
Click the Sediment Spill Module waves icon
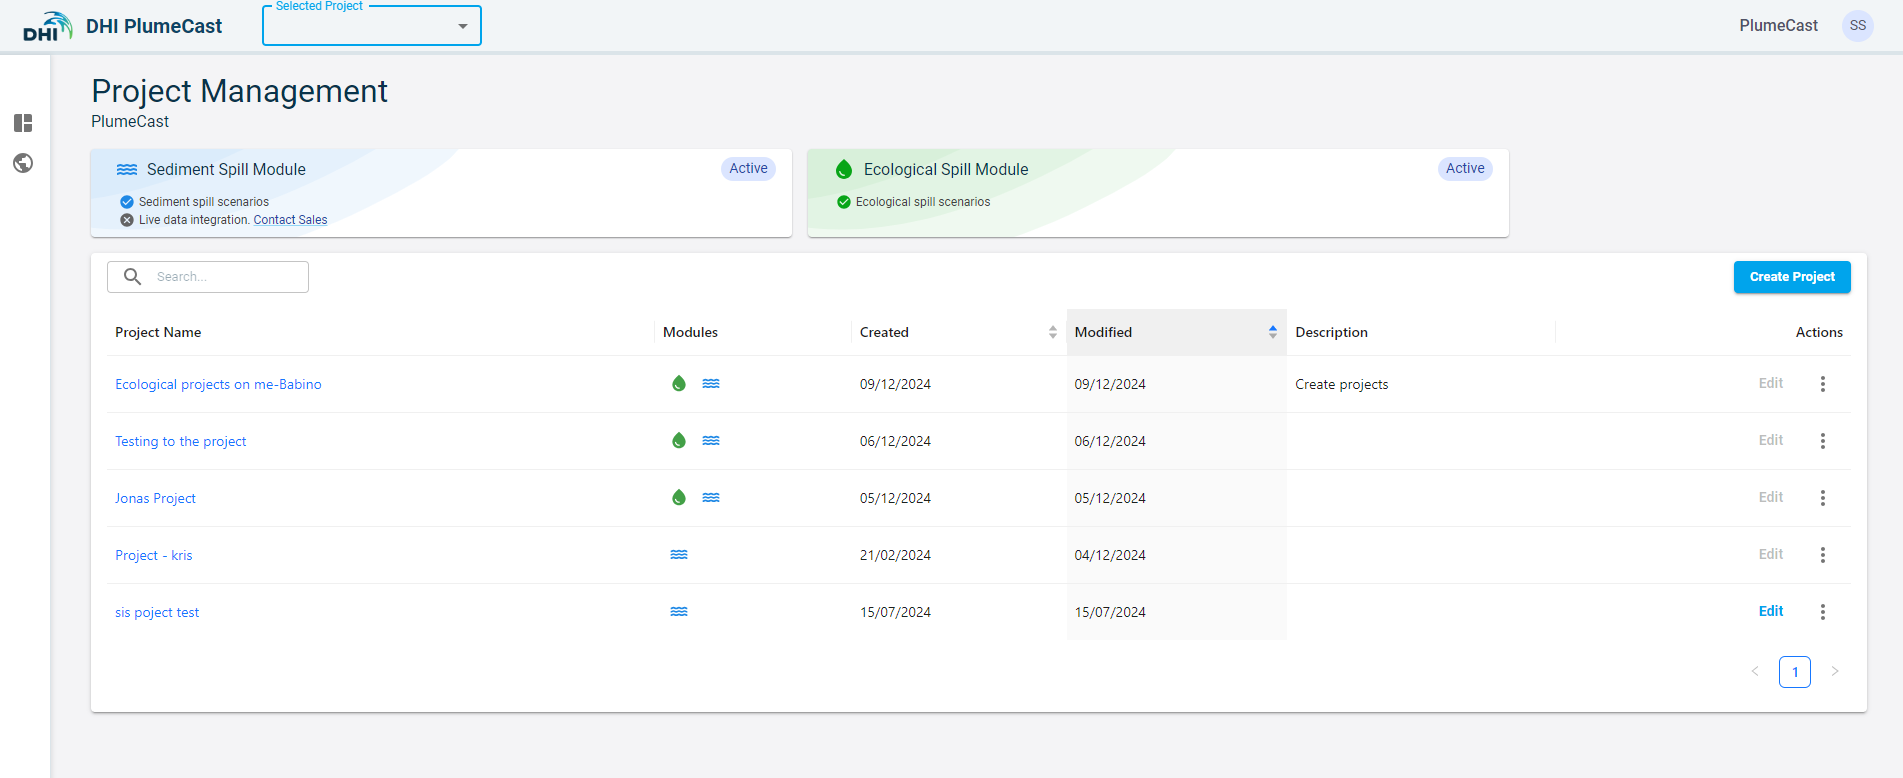pyautogui.click(x=127, y=170)
